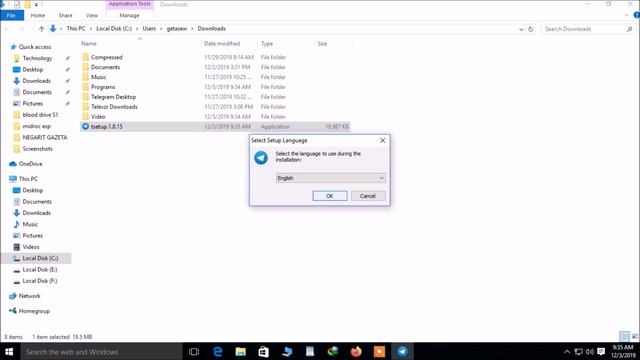Sort files by Size column header
Image resolution: width=640 pixels, height=360 pixels.
pyautogui.click(x=322, y=44)
